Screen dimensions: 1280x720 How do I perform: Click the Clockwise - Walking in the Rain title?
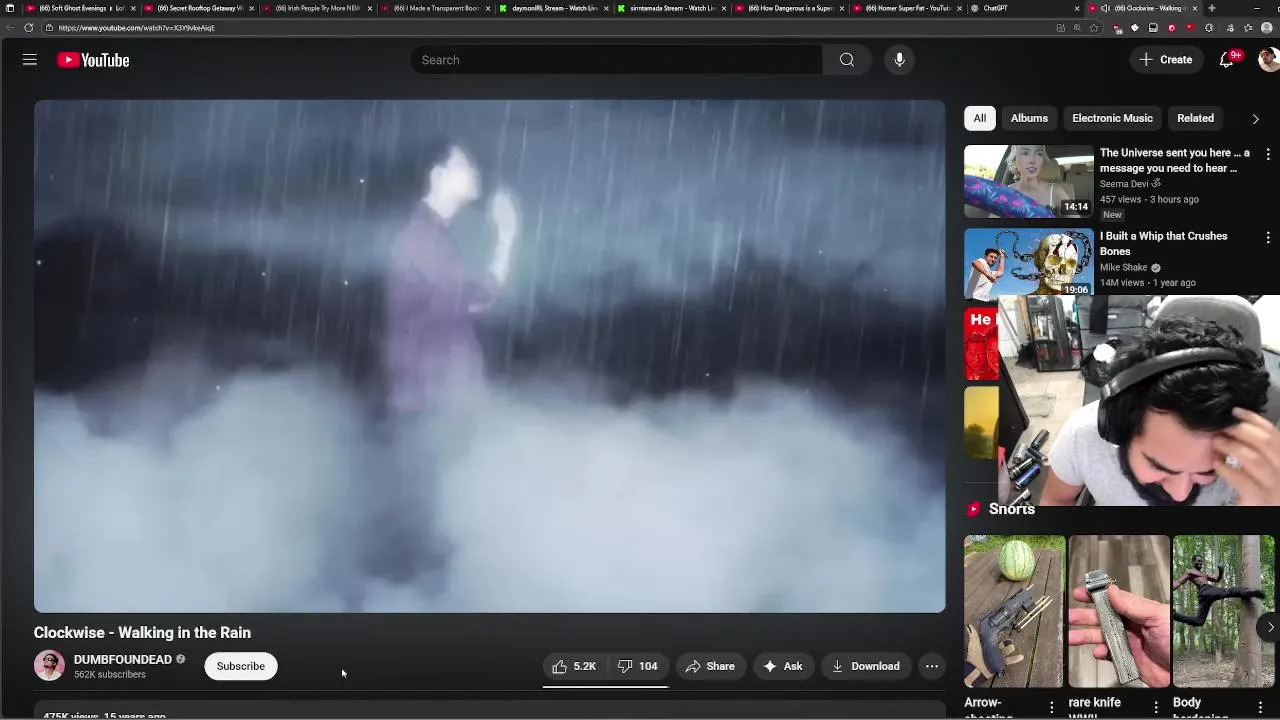(142, 633)
